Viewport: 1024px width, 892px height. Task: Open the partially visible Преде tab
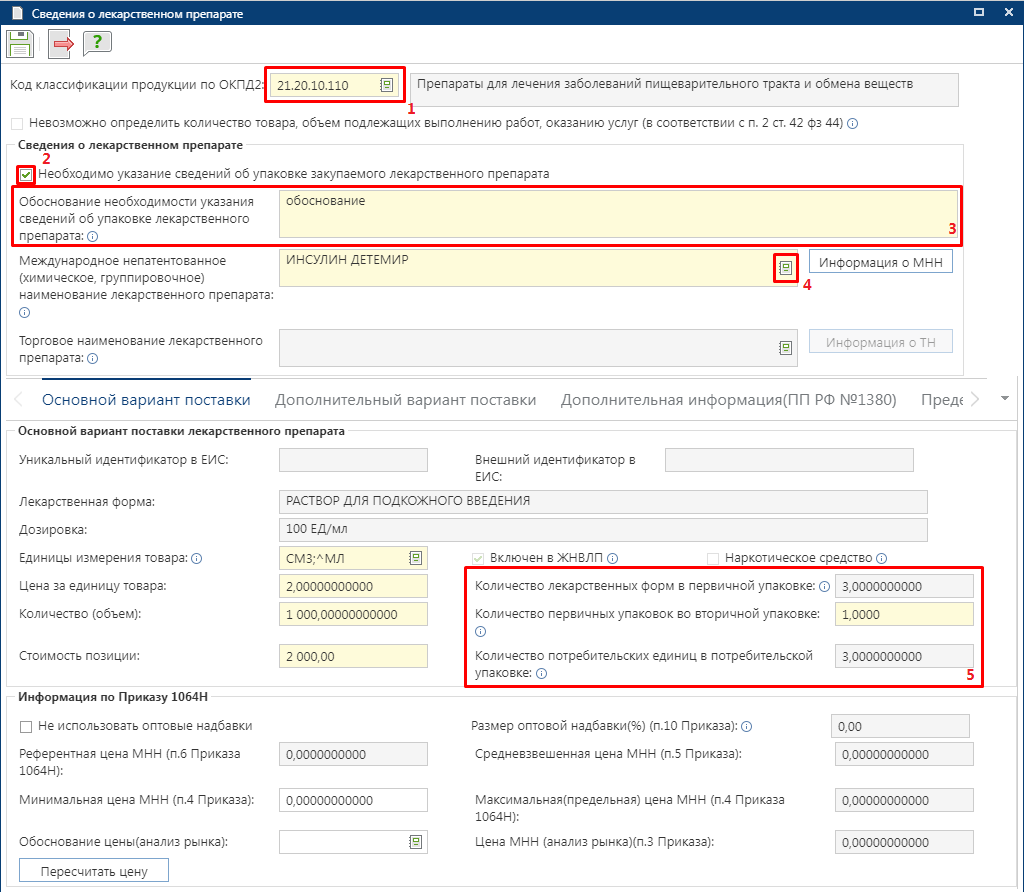942,400
